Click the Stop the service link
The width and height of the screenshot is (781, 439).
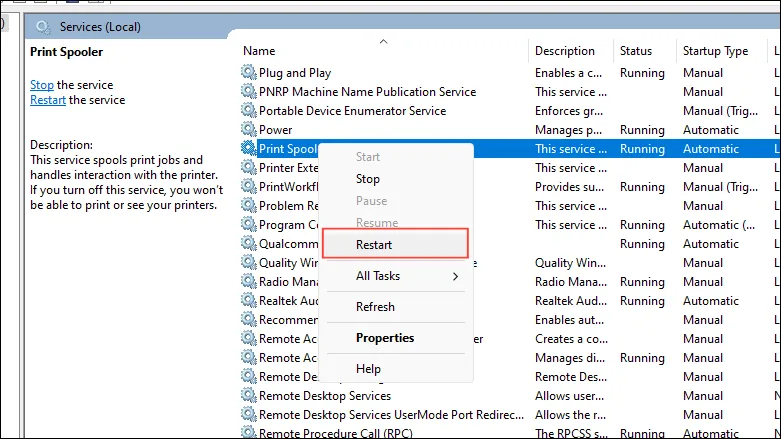click(42, 85)
